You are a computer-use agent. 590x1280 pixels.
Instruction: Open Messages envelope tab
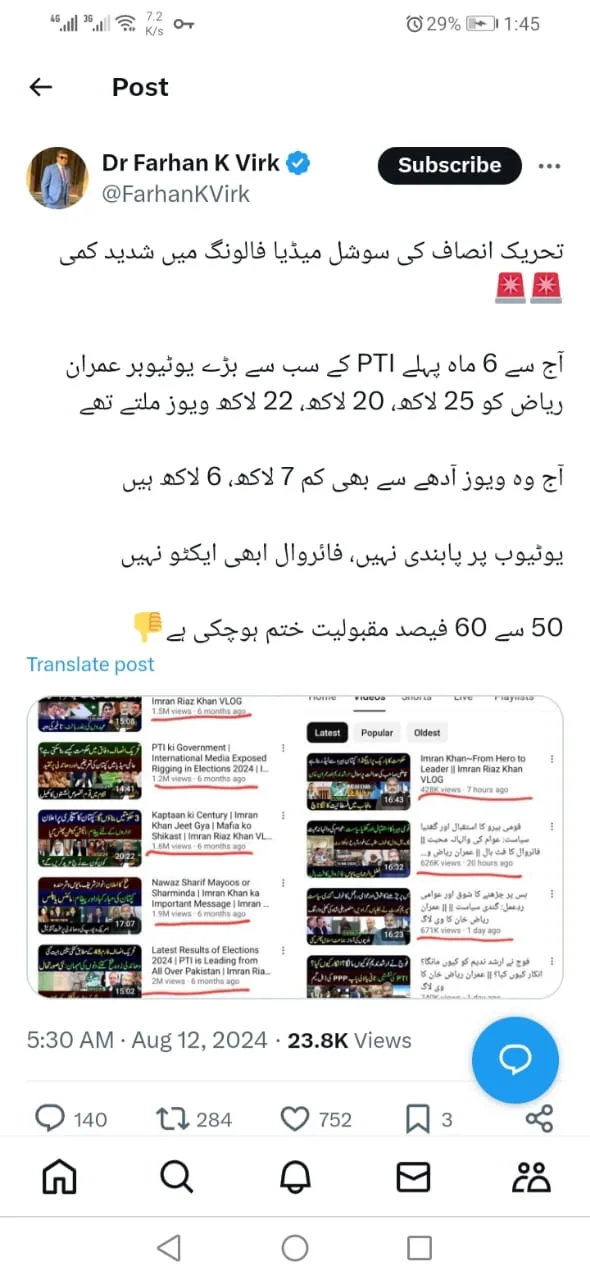413,1178
